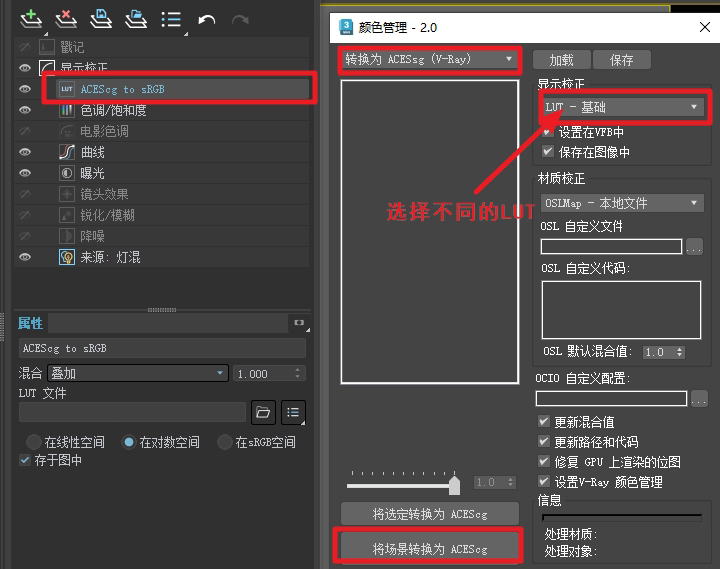The height and width of the screenshot is (569, 720).
Task: Open the 转换为 ACEScg (V-Ray) dropdown
Action: (428, 59)
